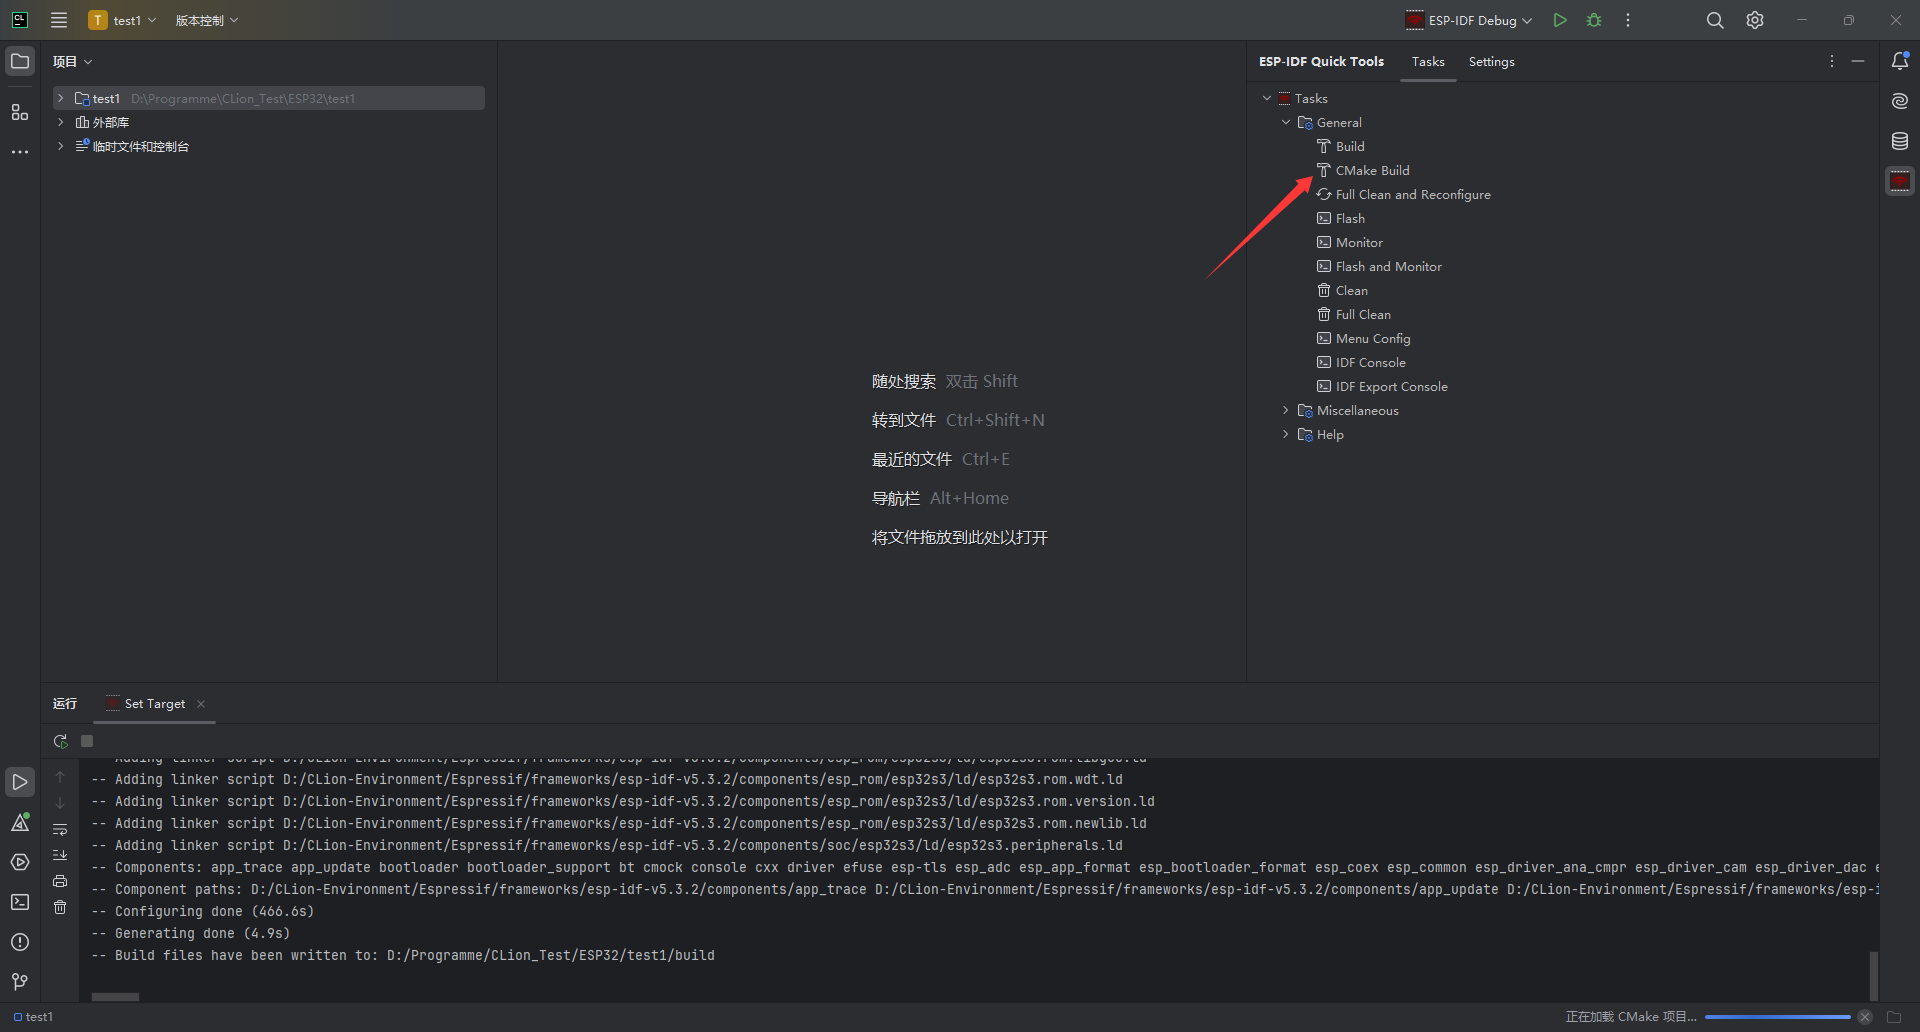This screenshot has width=1920, height=1032.
Task: Toggle soft-wrap in the console
Action: 60,829
